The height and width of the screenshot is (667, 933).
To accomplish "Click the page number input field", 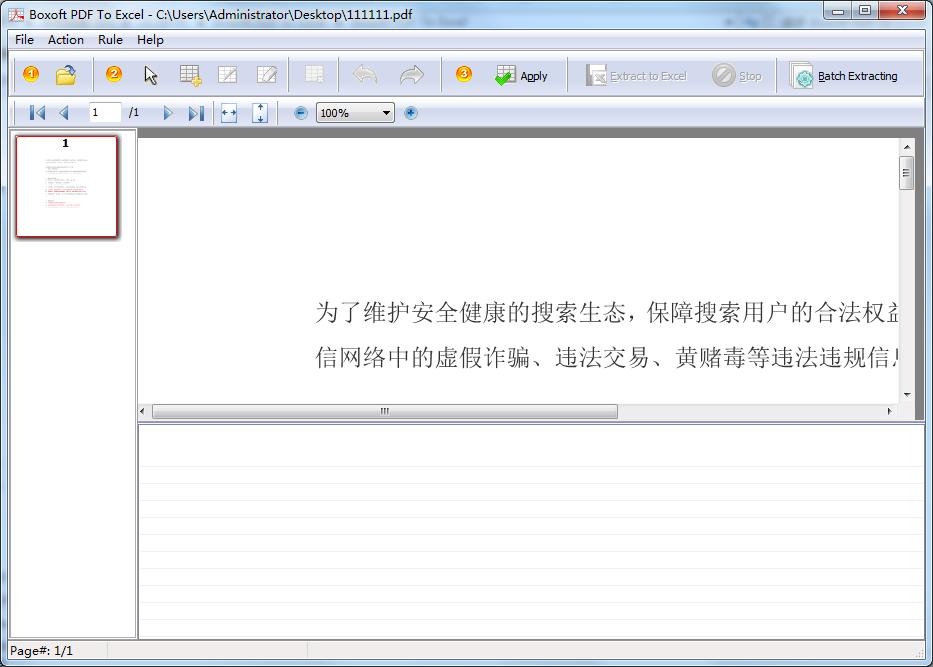I will (104, 113).
